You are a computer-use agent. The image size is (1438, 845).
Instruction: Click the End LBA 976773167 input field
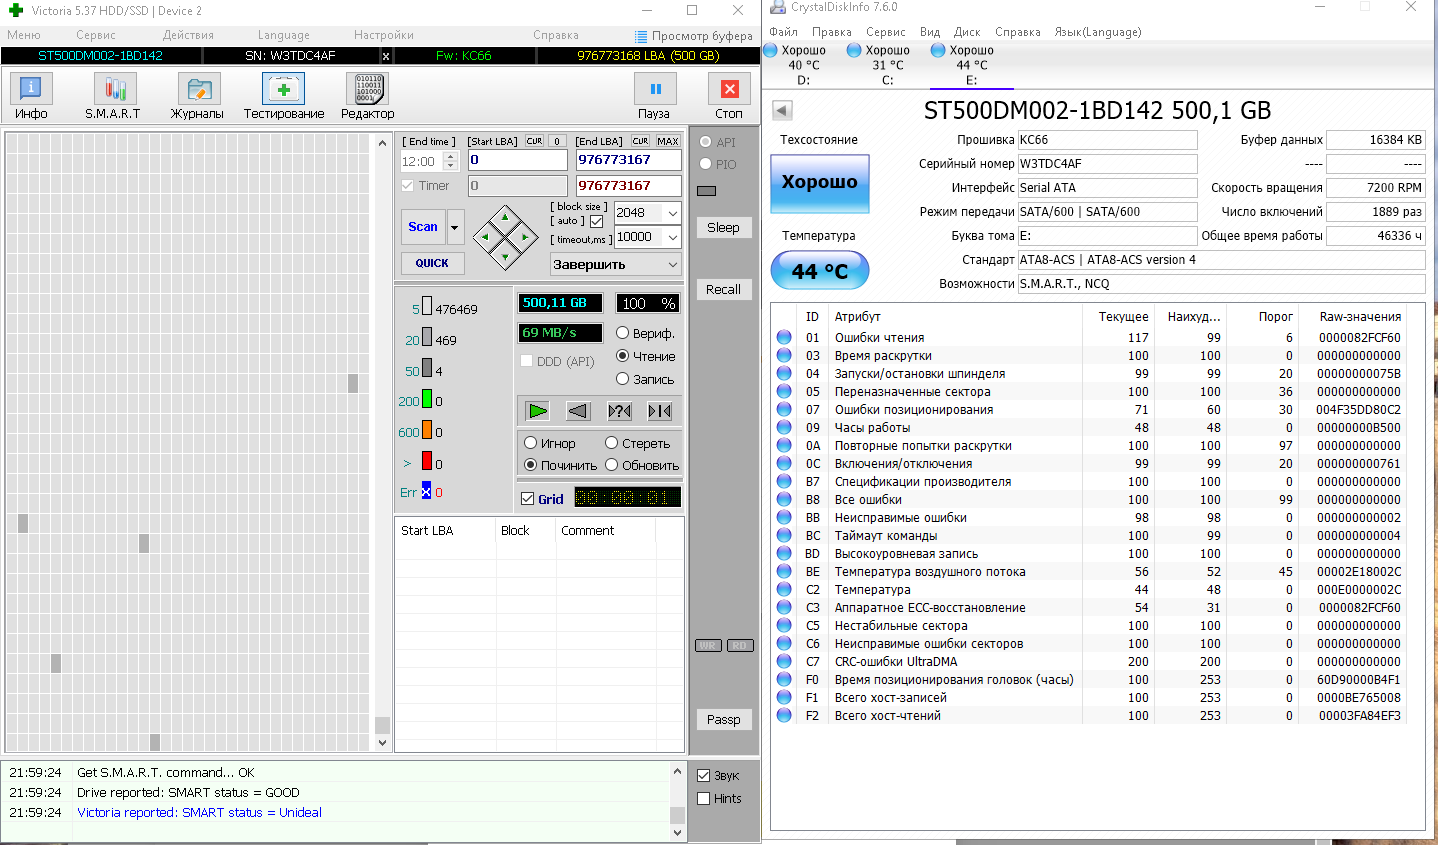(x=629, y=160)
